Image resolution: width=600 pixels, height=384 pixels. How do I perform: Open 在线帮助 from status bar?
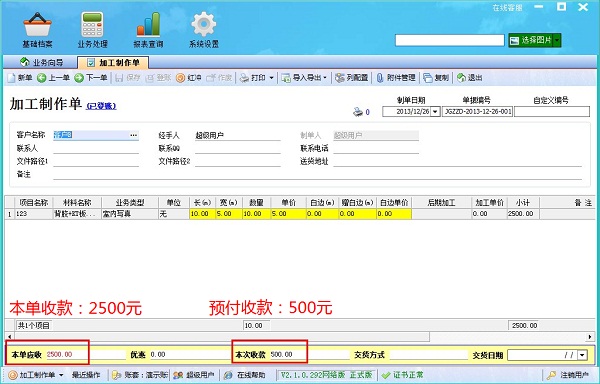pos(245,375)
